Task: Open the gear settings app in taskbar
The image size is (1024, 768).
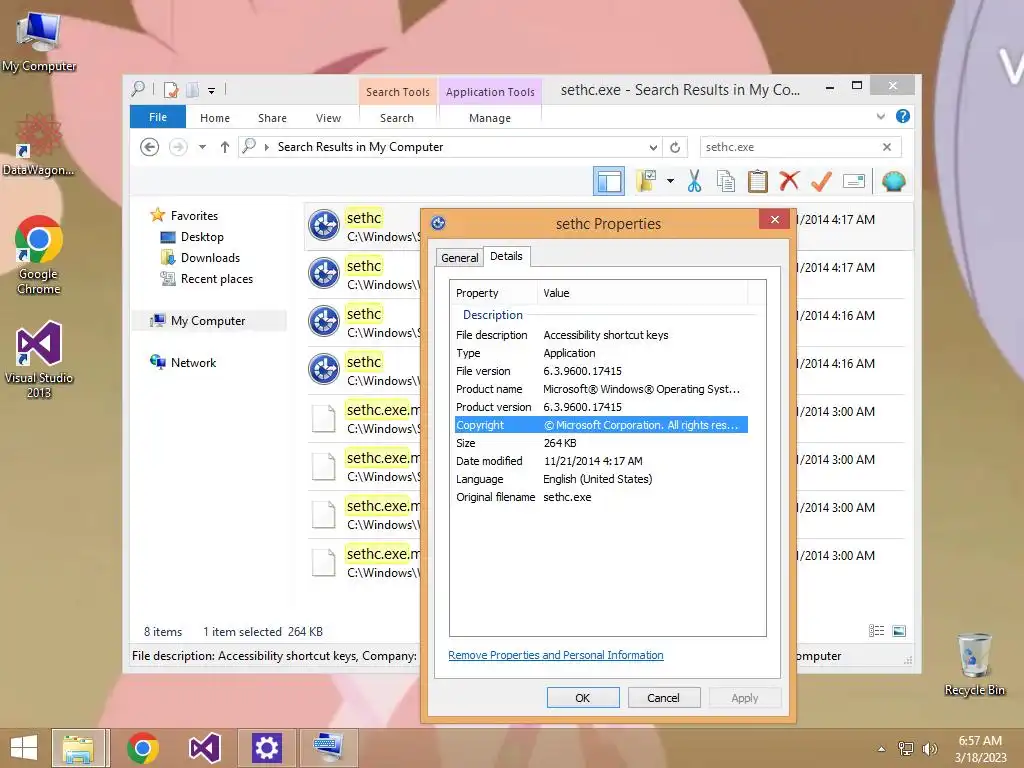Action: (266, 748)
